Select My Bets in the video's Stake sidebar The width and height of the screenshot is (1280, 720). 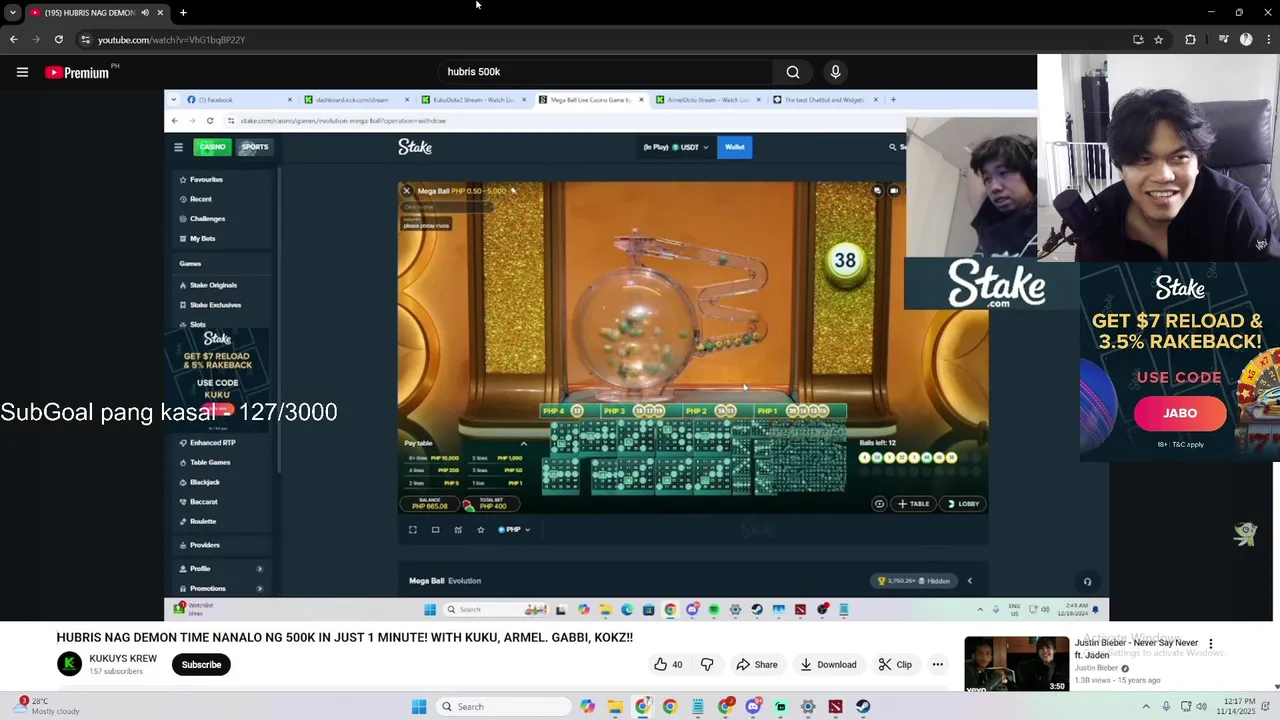point(202,239)
